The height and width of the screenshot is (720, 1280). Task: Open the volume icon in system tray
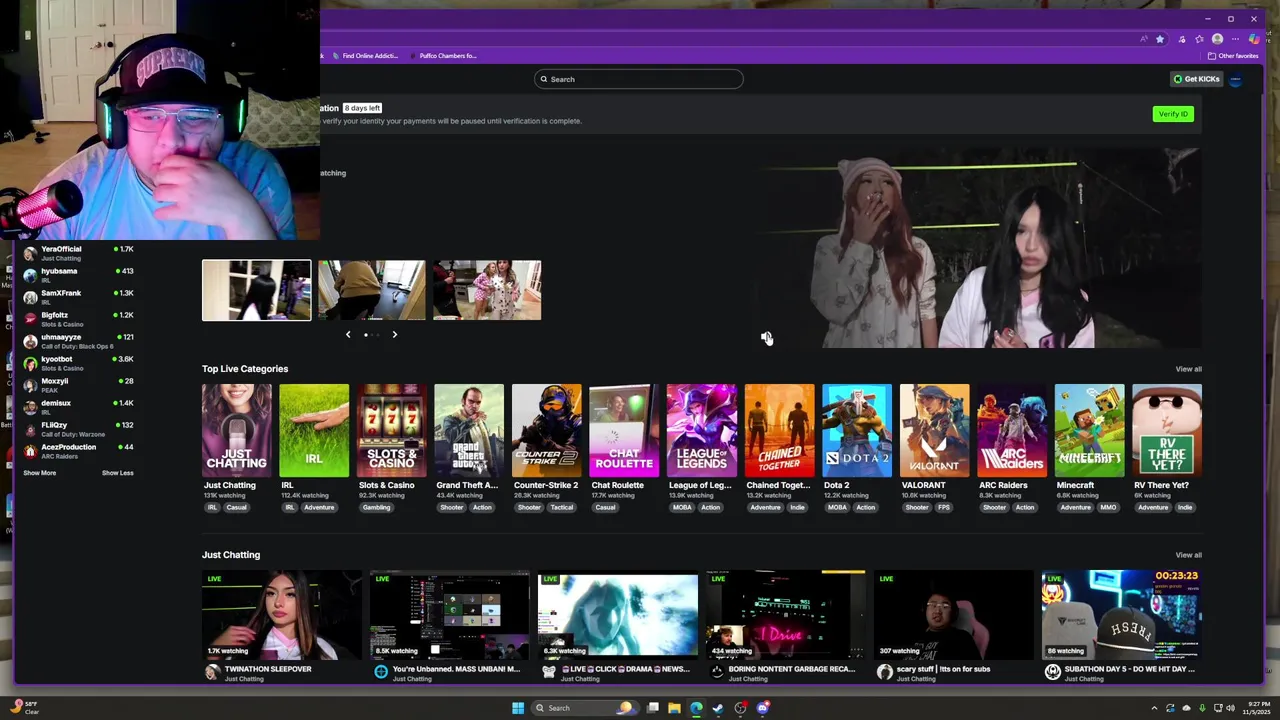point(1230,708)
